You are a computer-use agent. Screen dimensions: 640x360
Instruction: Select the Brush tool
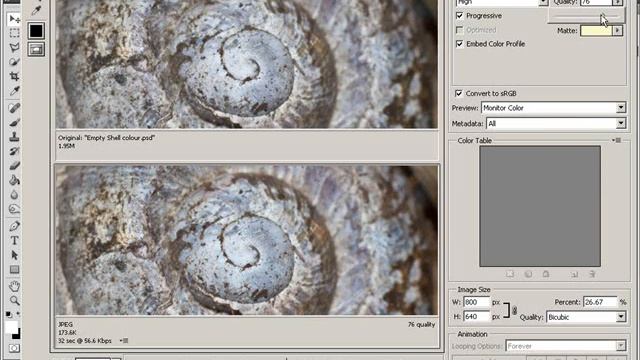pyautogui.click(x=14, y=122)
